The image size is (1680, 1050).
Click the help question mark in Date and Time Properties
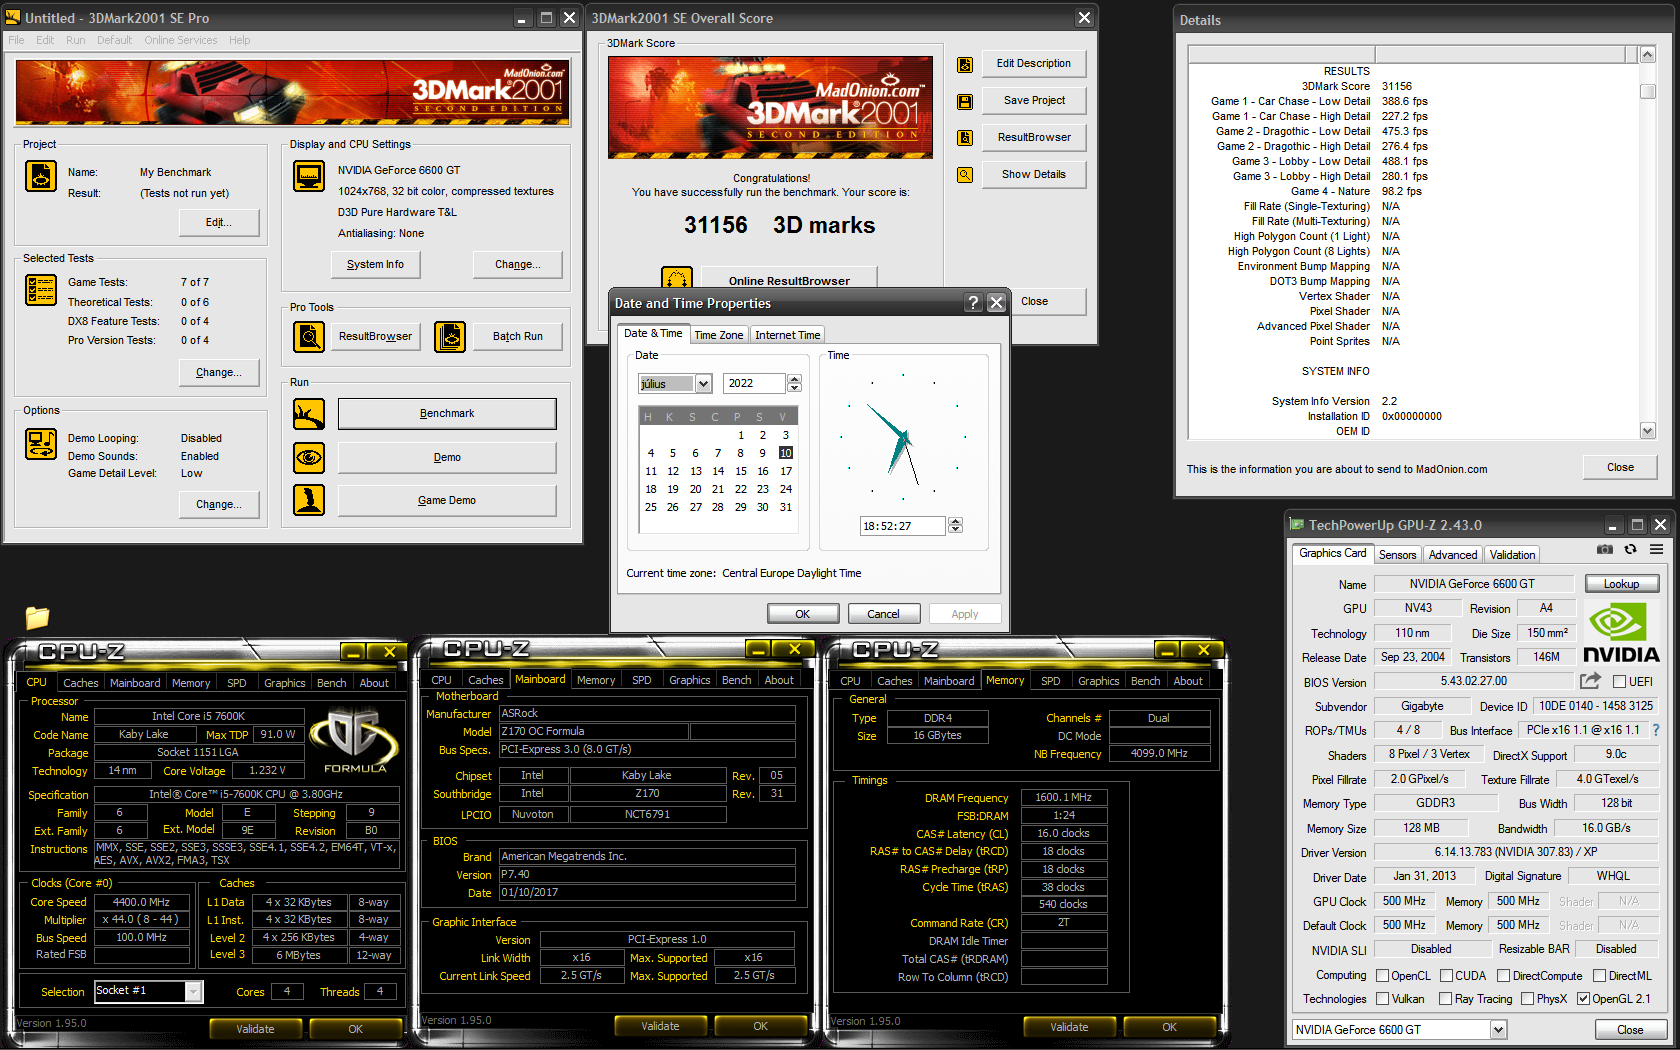[x=973, y=303]
